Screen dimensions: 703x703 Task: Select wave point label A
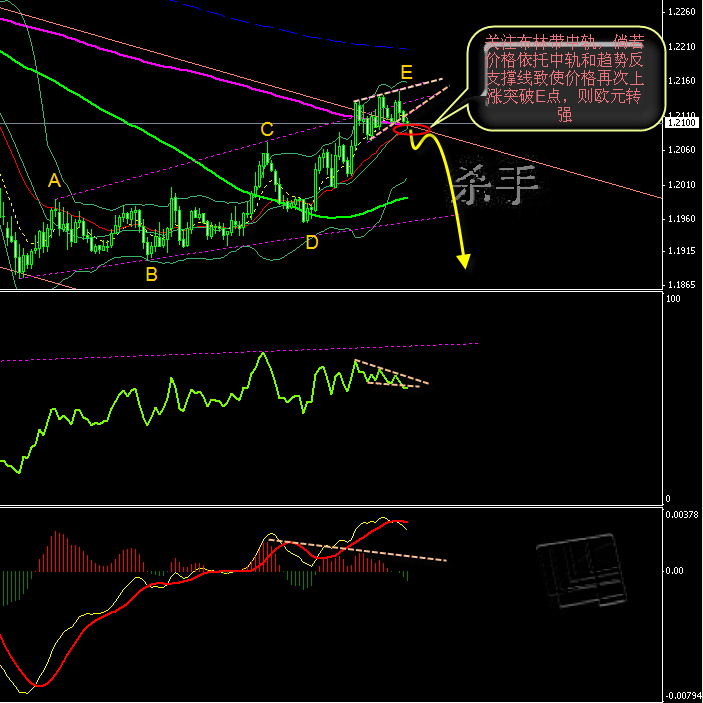click(x=54, y=181)
